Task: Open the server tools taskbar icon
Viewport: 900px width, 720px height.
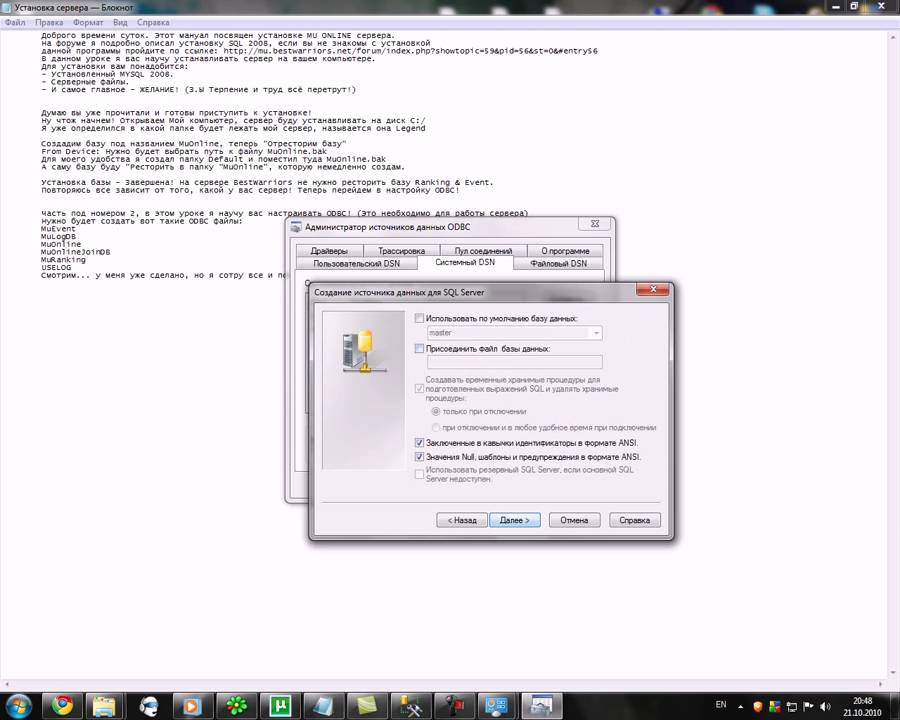Action: [410, 705]
